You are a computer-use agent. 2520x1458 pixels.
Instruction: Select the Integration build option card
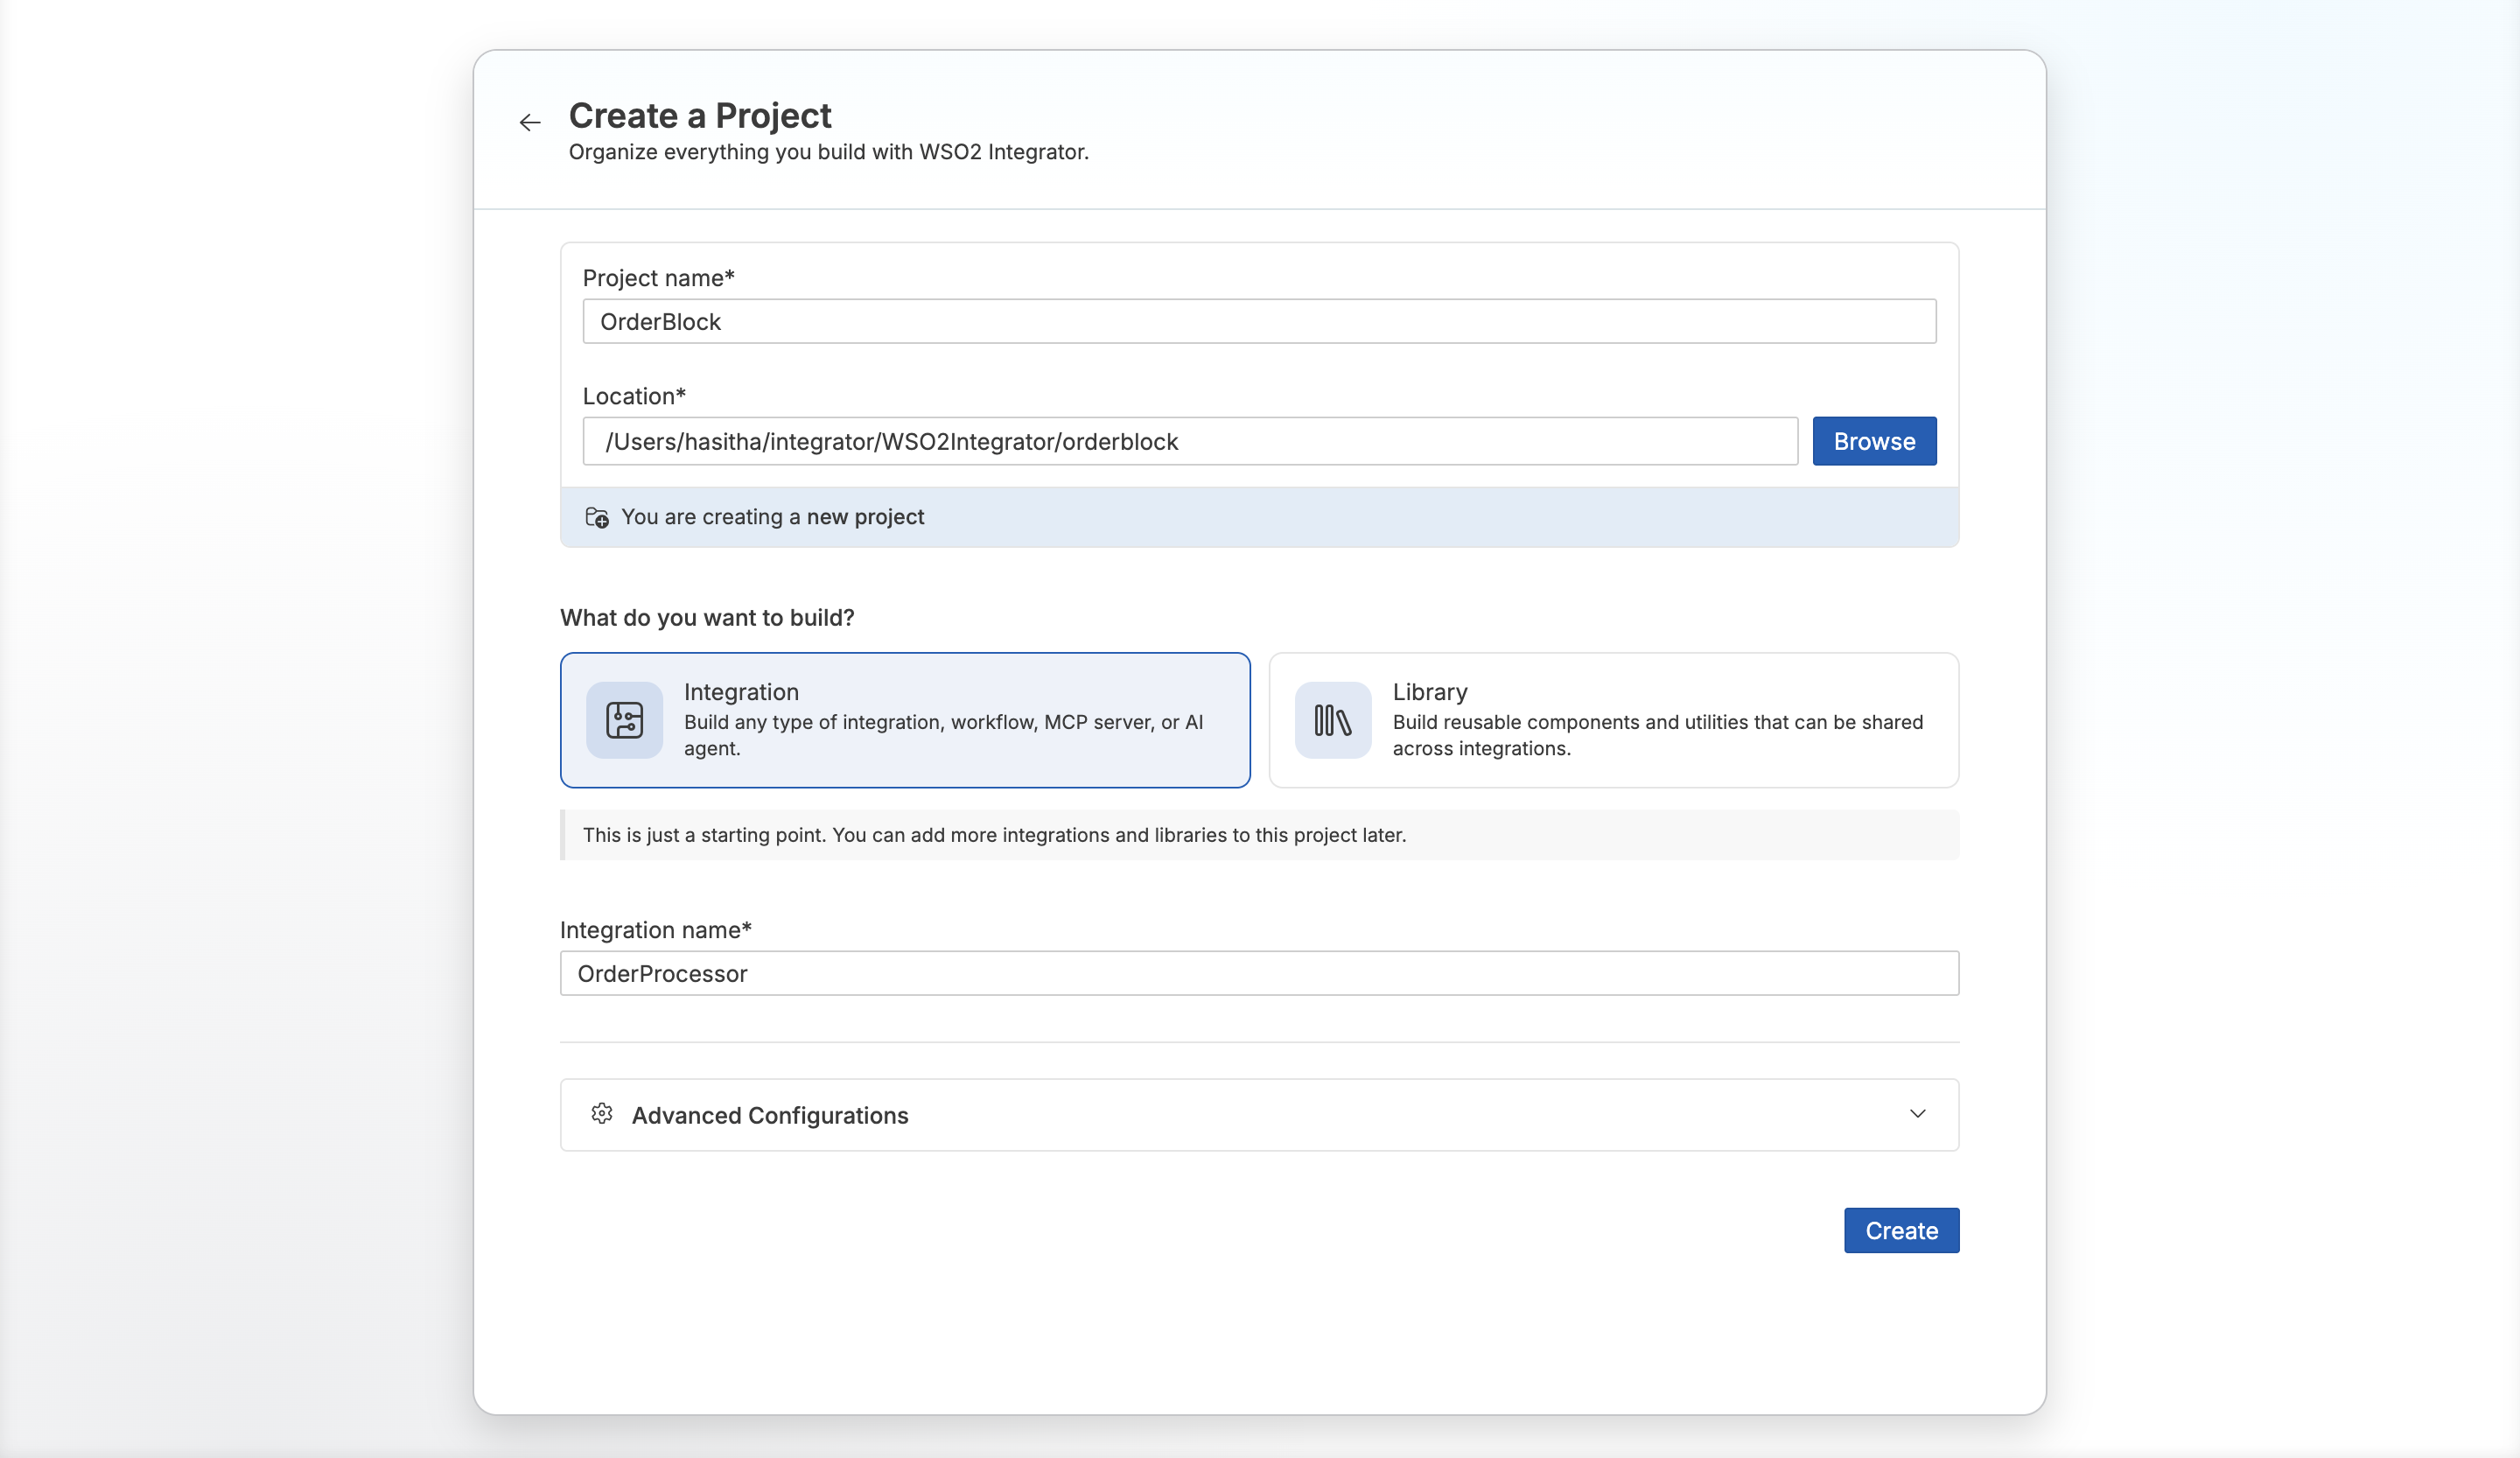905,720
